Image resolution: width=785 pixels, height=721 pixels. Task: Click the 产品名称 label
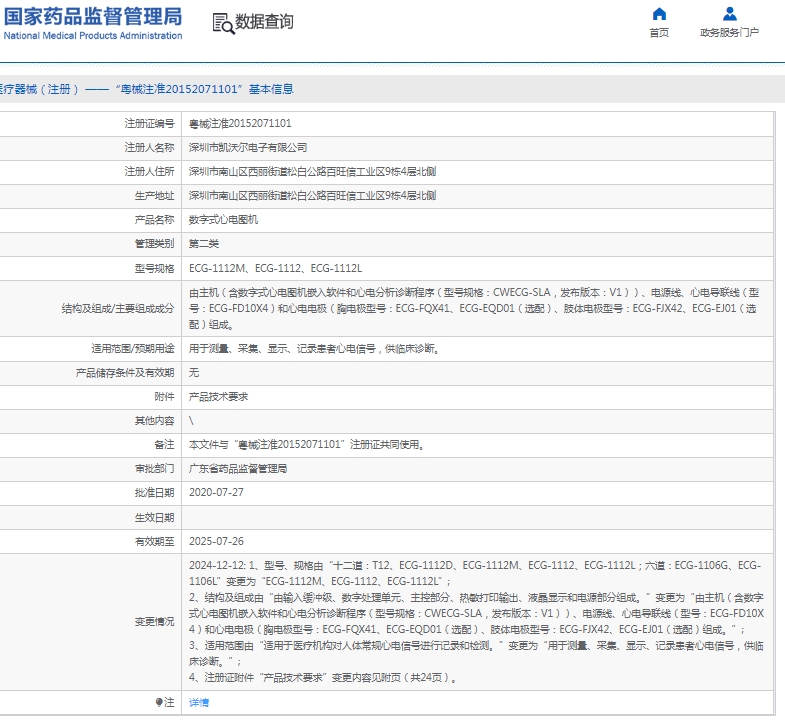click(154, 219)
